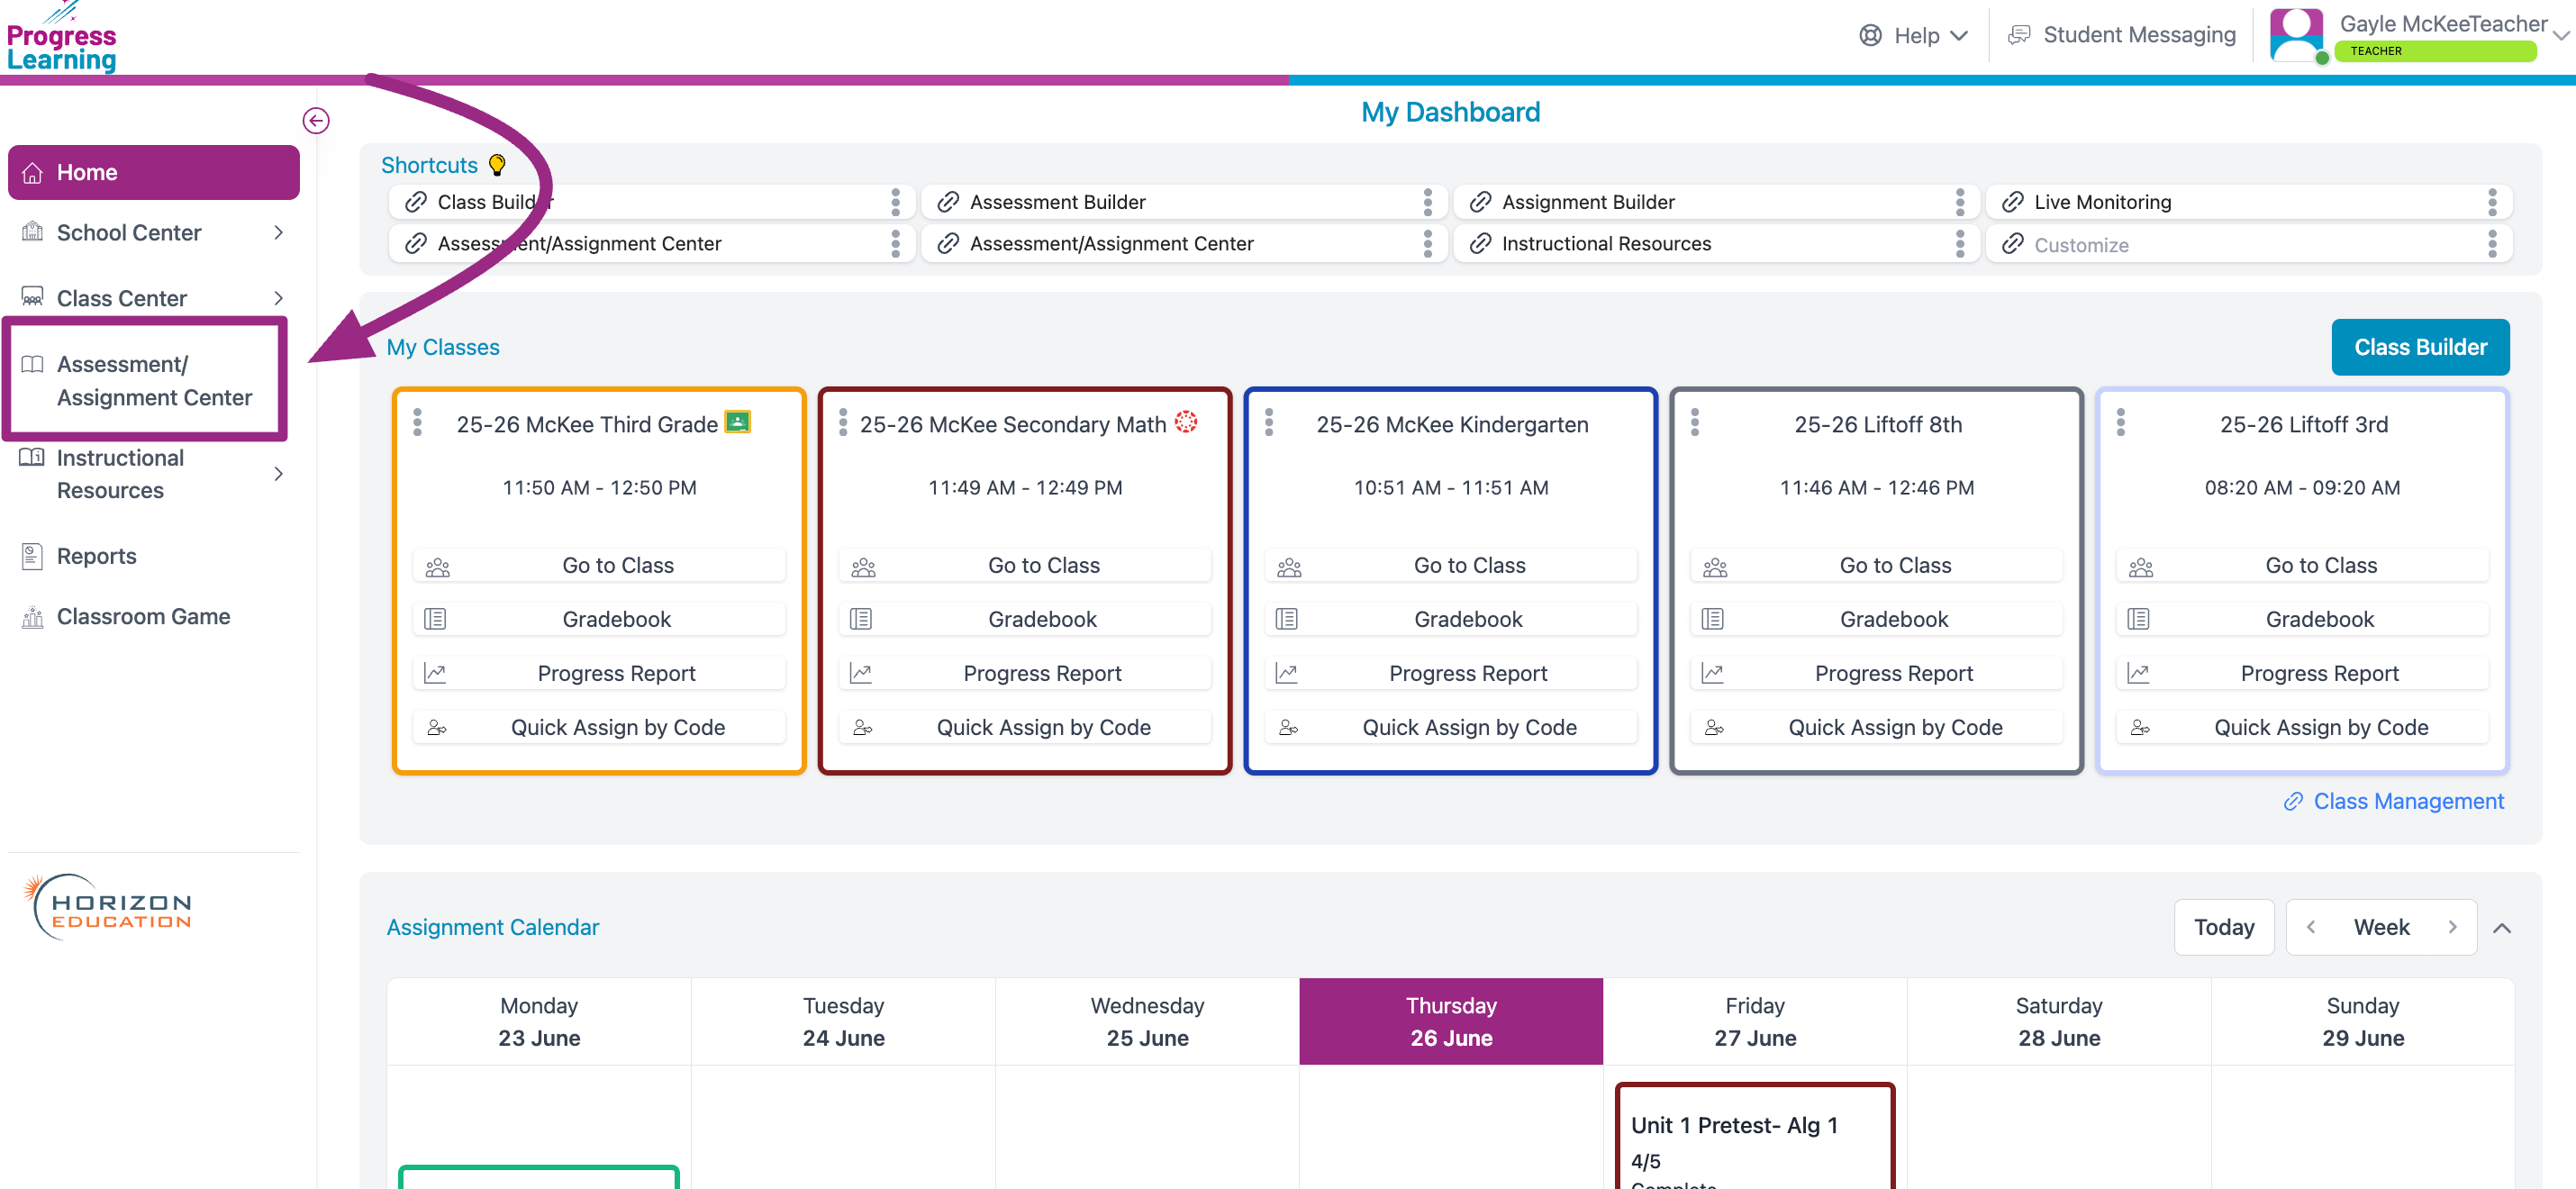Select Friday 27 June calendar header

pos(1754,1021)
